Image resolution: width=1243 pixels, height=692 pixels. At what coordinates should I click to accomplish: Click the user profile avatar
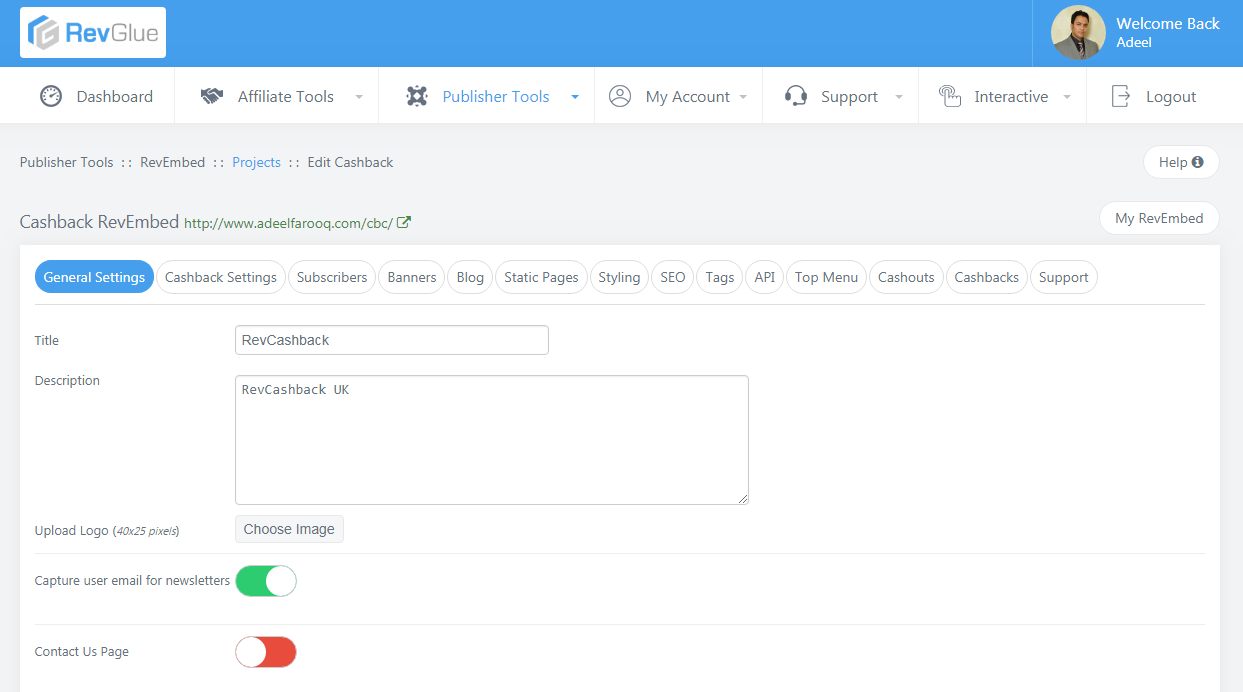point(1078,33)
